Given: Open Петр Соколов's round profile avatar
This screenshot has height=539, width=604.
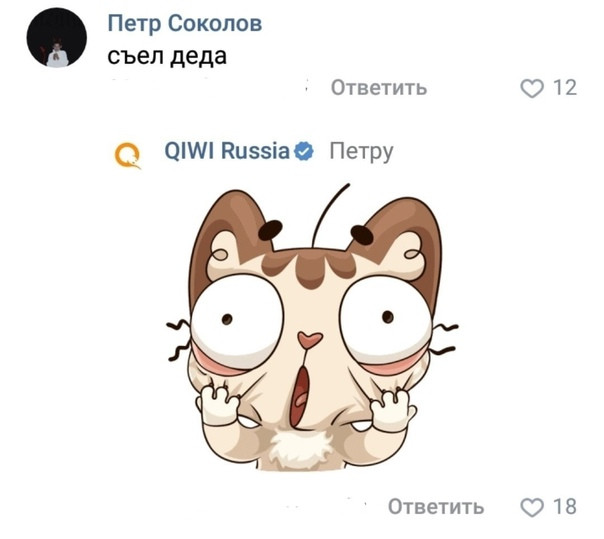Looking at the screenshot, I should (x=57, y=37).
